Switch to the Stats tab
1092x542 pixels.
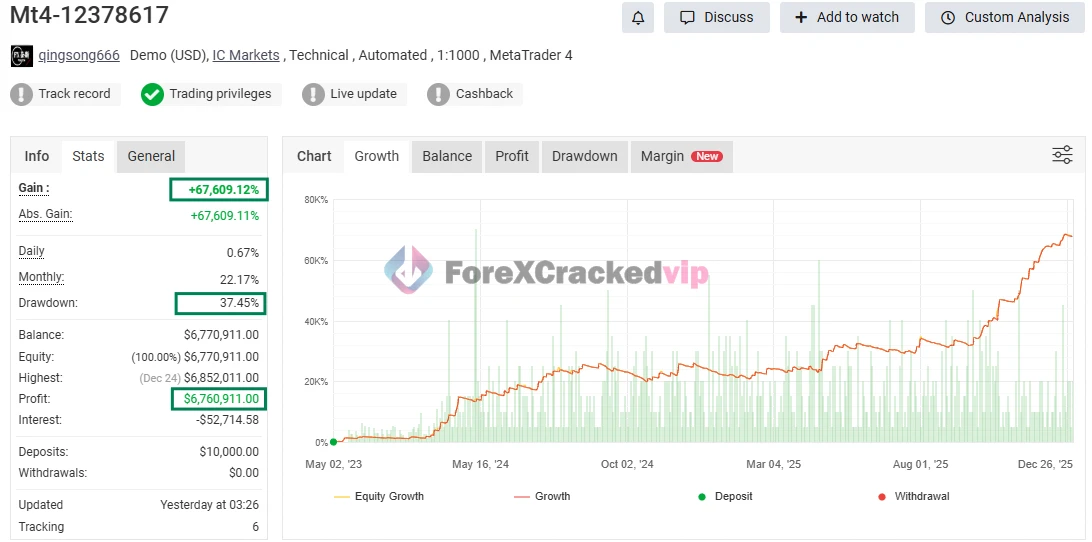point(88,156)
